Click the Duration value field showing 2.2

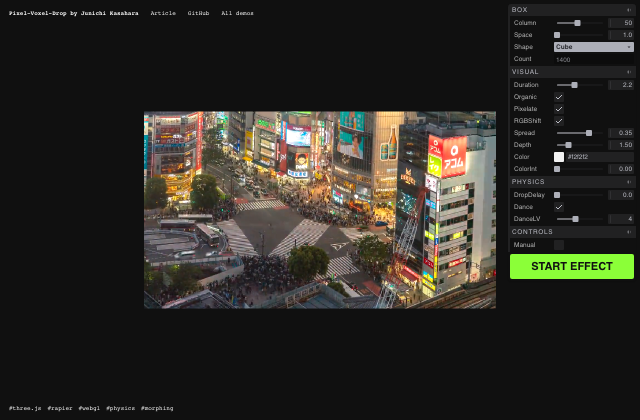point(621,85)
